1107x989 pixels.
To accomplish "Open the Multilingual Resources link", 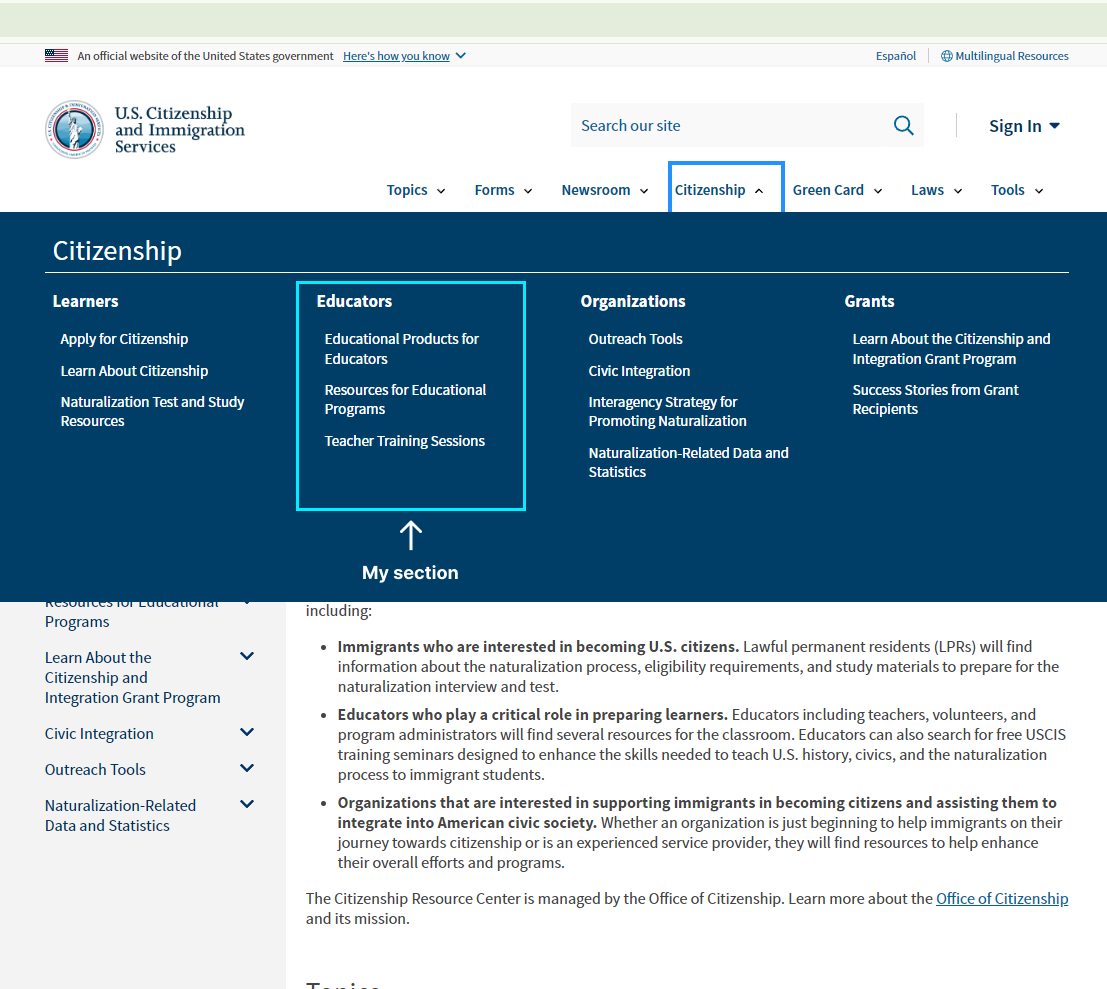I will pos(1012,56).
